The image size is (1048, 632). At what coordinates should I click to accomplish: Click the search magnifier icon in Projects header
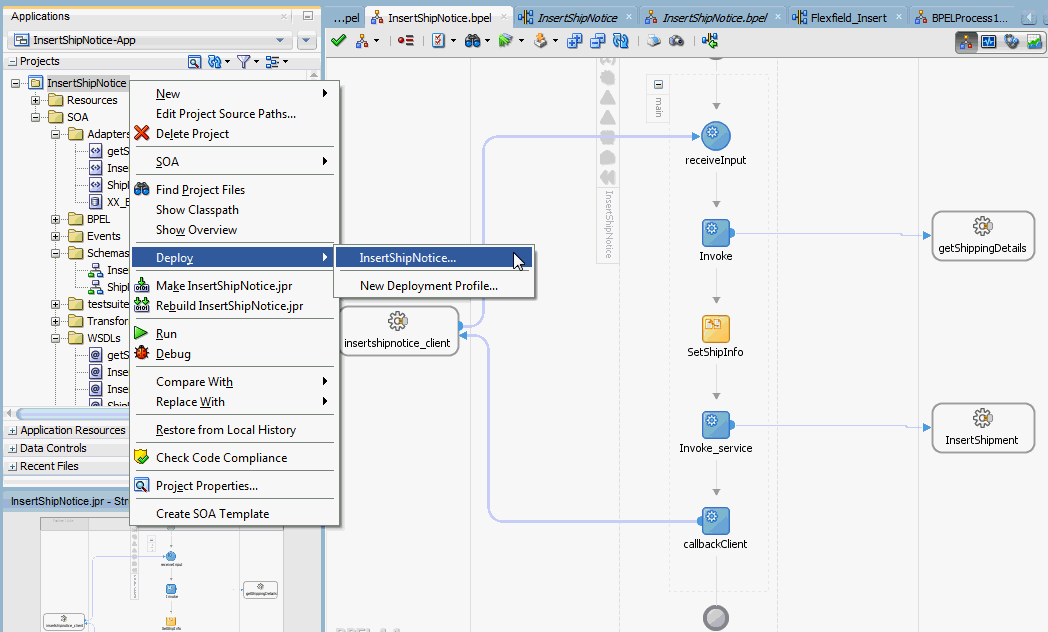194,61
